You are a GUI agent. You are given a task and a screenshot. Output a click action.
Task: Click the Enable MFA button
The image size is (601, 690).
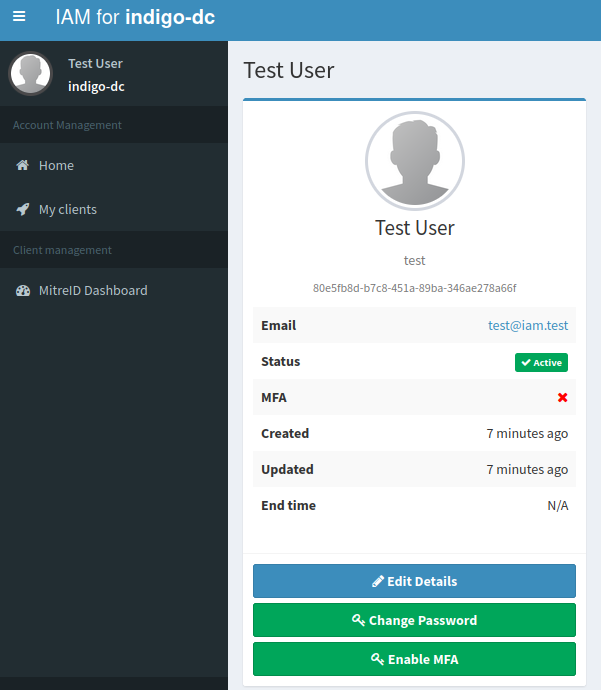[414, 659]
